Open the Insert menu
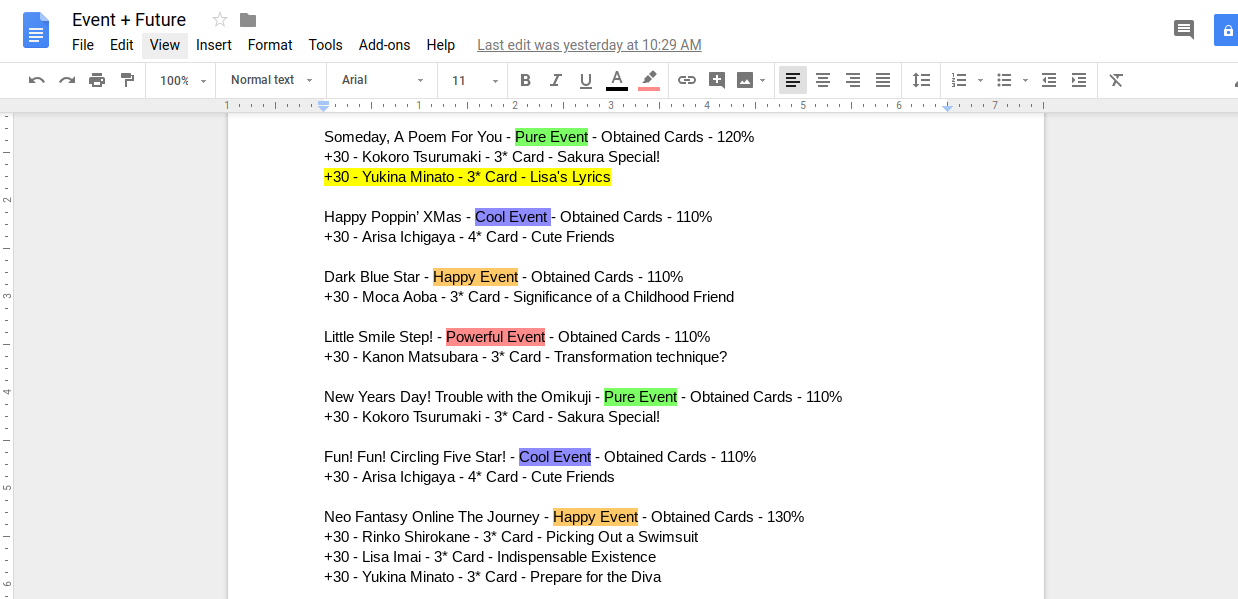Image resolution: width=1238 pixels, height=599 pixels. pos(213,45)
